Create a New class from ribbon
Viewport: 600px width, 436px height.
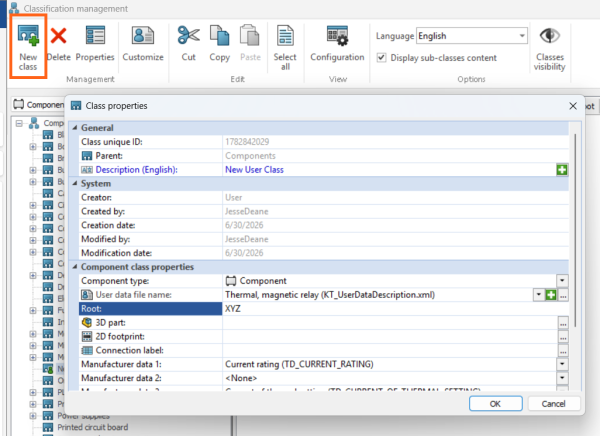pyautogui.click(x=28, y=47)
